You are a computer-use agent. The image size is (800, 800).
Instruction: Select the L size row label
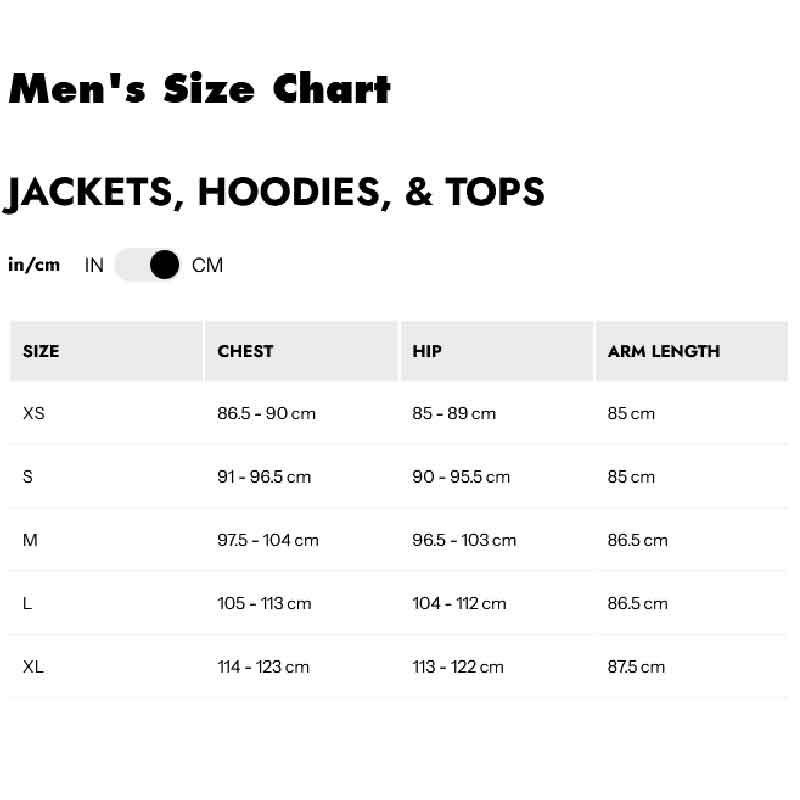coord(27,604)
